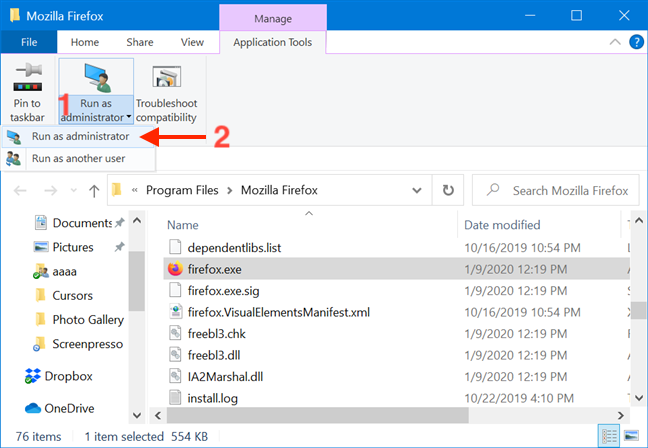Open the address bar history dropdown
The width and height of the screenshot is (648, 448).
(x=417, y=191)
